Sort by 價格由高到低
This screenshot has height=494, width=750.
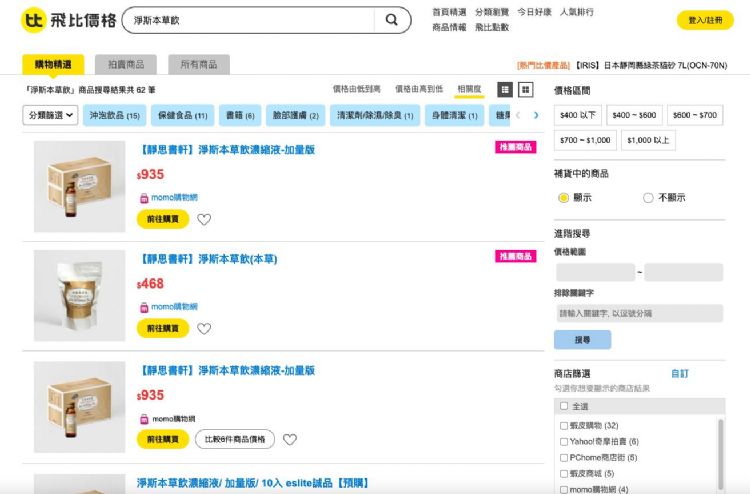pyautogui.click(x=419, y=89)
